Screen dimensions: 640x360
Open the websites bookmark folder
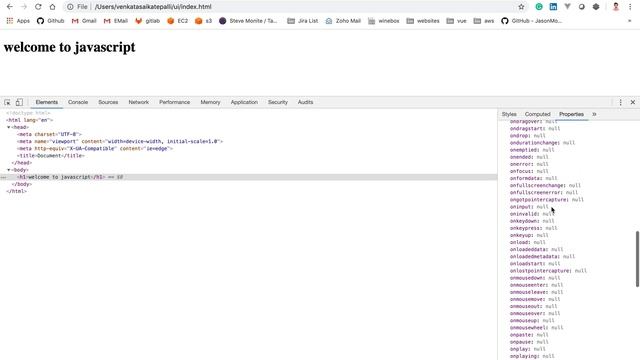[x=423, y=21]
